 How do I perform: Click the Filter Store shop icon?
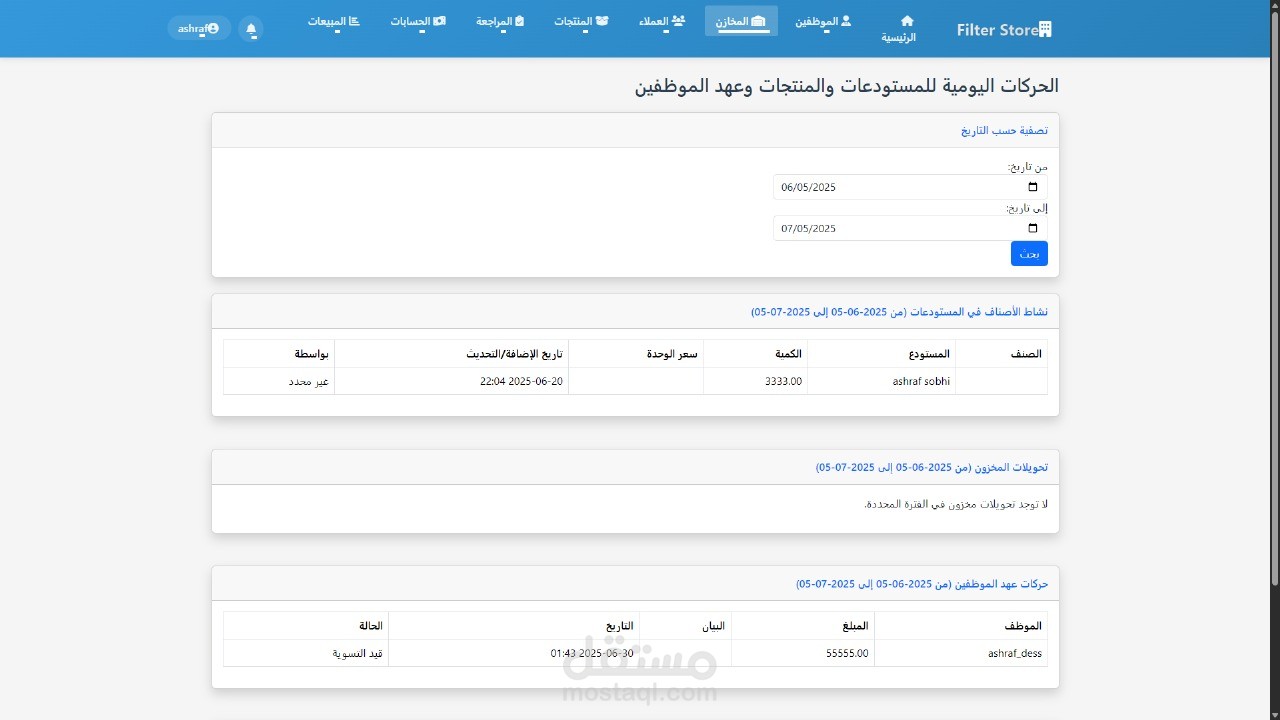[x=1045, y=30]
